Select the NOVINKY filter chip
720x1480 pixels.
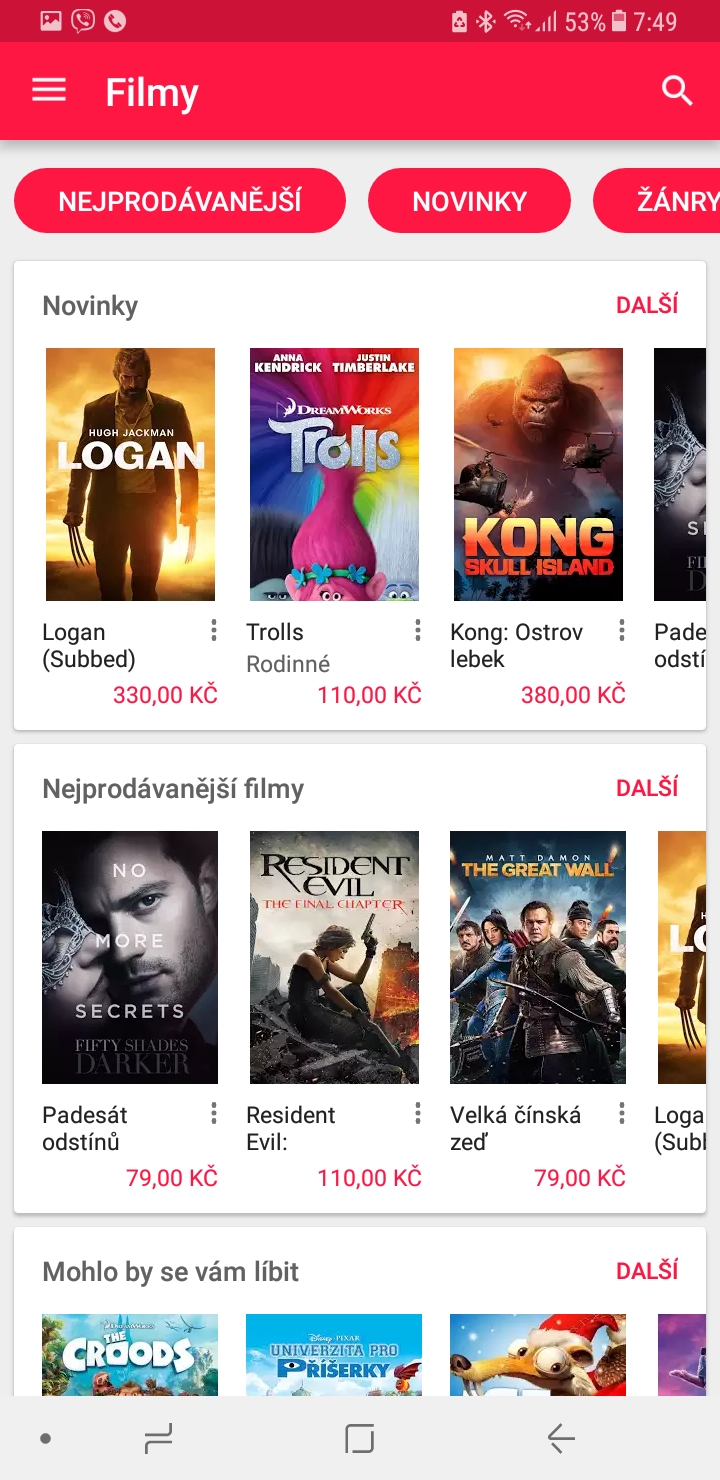[x=469, y=200]
